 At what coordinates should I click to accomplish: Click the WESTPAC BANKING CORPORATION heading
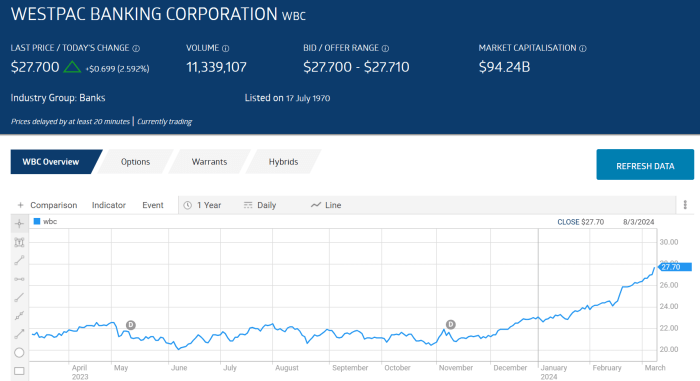click(144, 14)
